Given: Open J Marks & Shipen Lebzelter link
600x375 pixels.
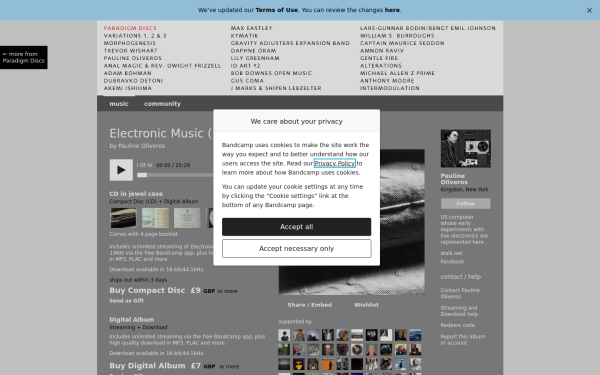Looking at the screenshot, I should [x=276, y=88].
